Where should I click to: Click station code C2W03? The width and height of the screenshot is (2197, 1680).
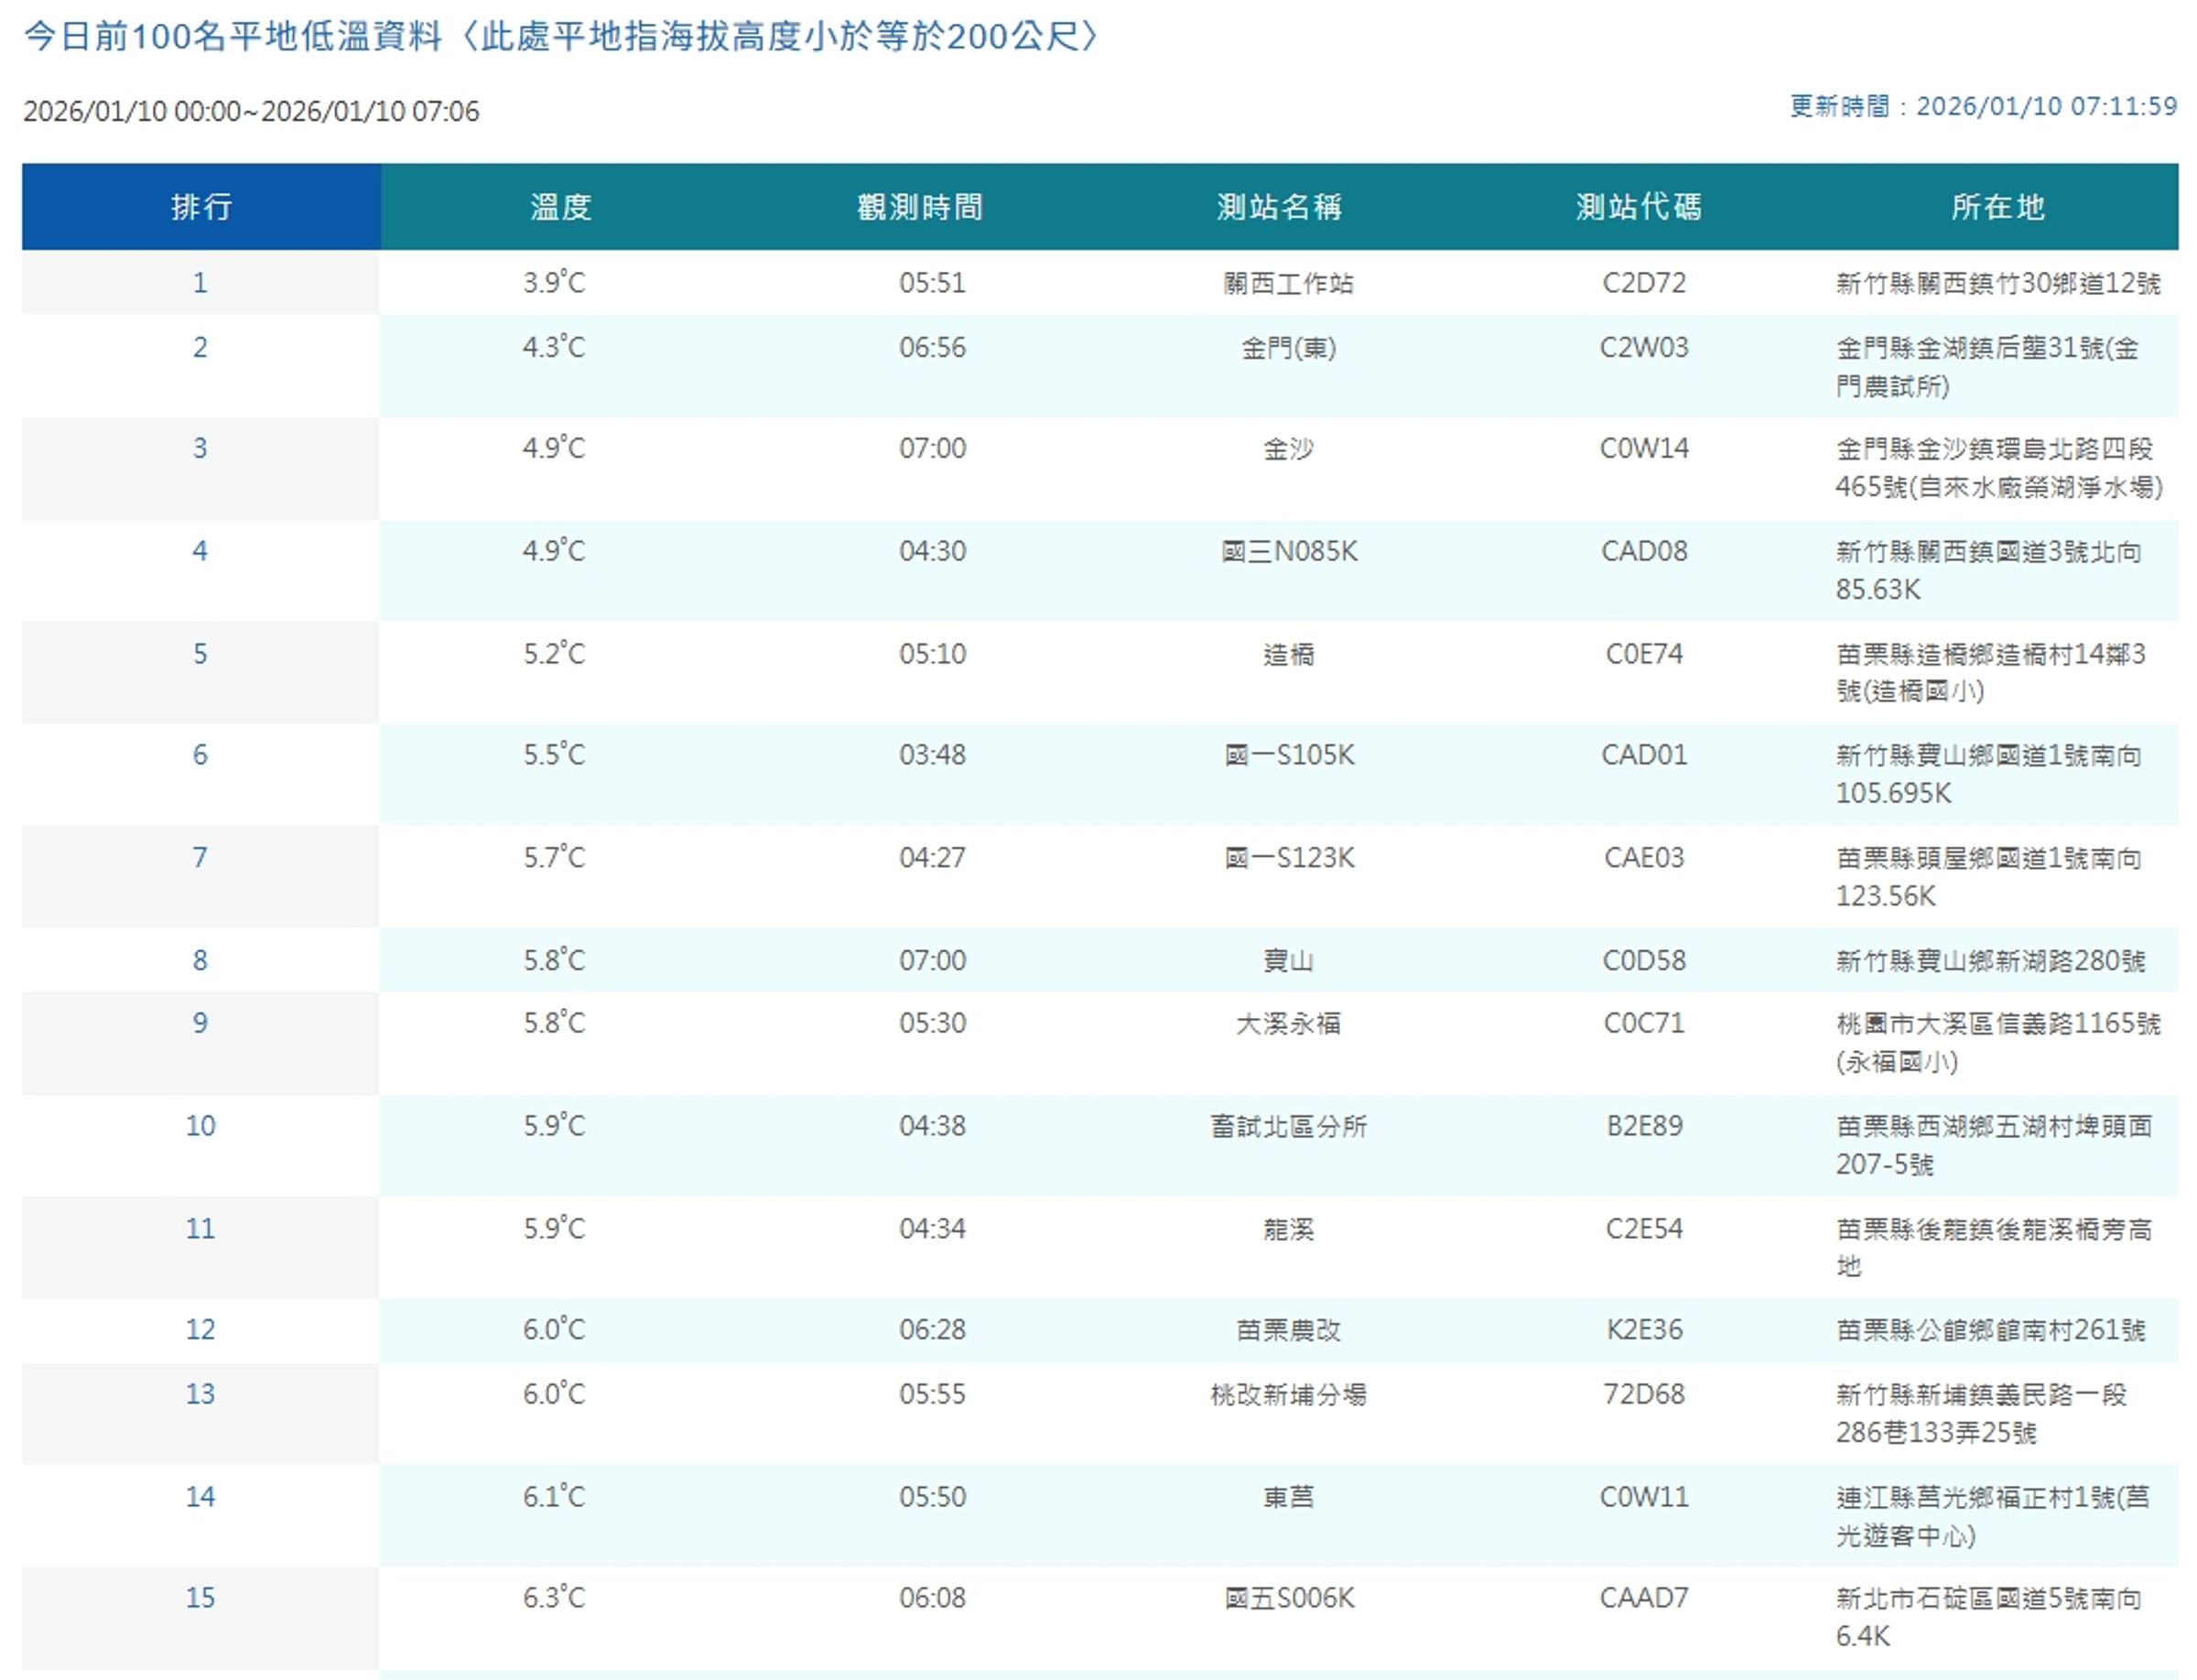1643,348
